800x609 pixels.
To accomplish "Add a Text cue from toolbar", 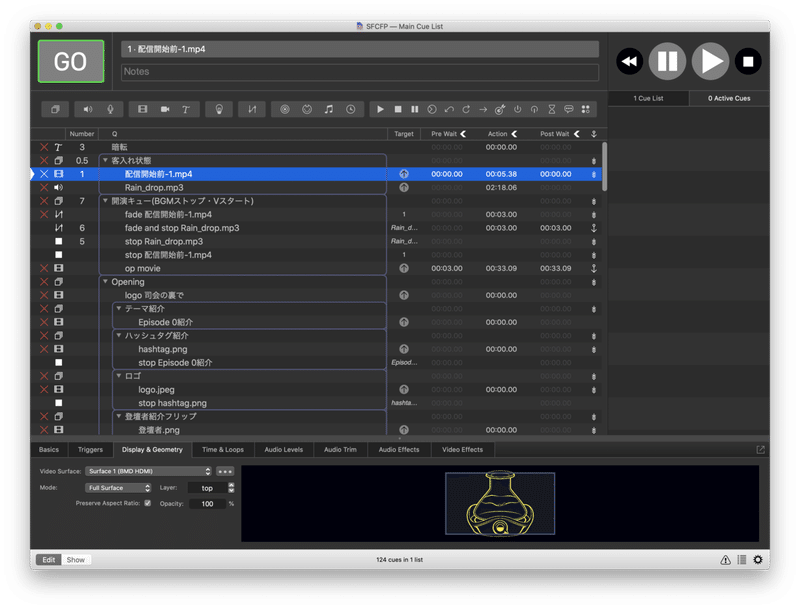I will point(186,109).
